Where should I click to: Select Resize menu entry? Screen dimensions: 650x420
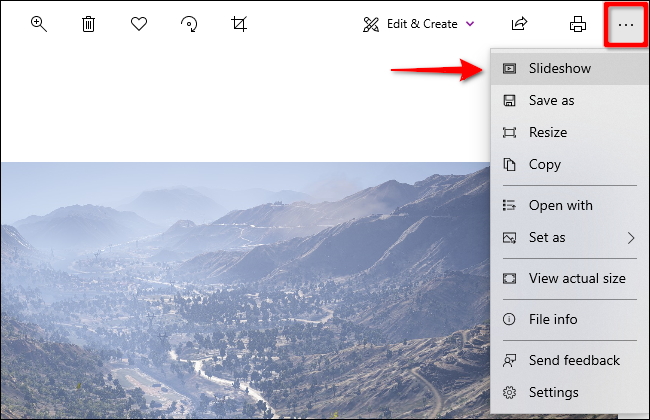(547, 133)
